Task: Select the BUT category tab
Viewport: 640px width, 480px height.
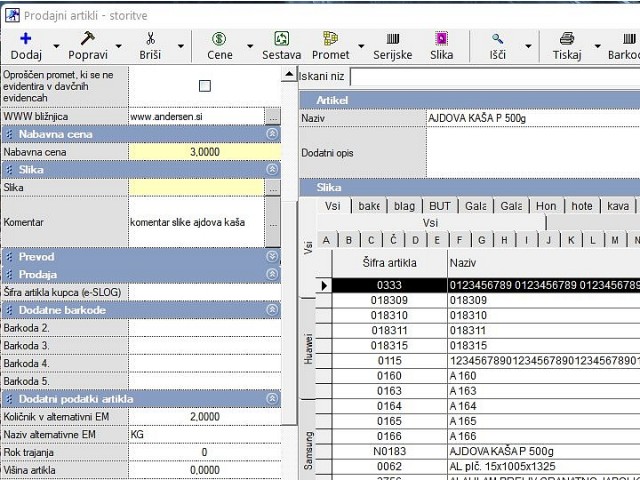Action: (x=441, y=206)
